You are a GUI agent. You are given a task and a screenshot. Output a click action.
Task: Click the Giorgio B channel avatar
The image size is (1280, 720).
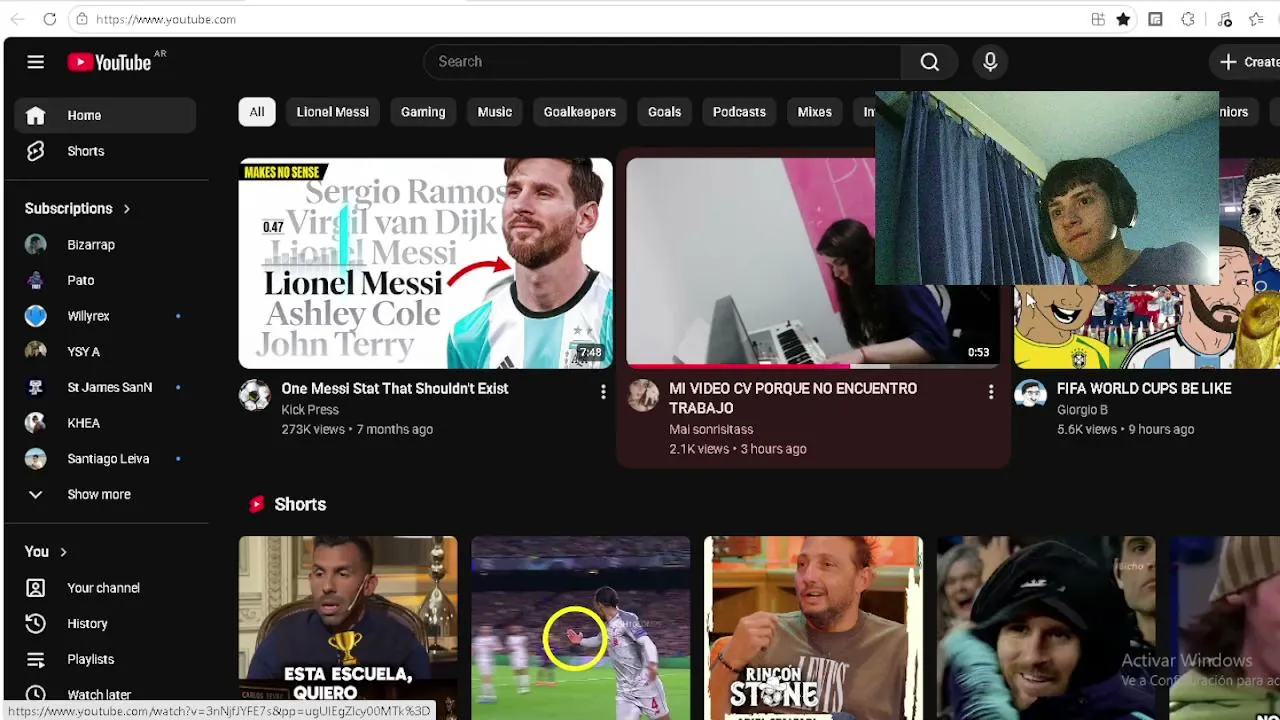click(1030, 395)
